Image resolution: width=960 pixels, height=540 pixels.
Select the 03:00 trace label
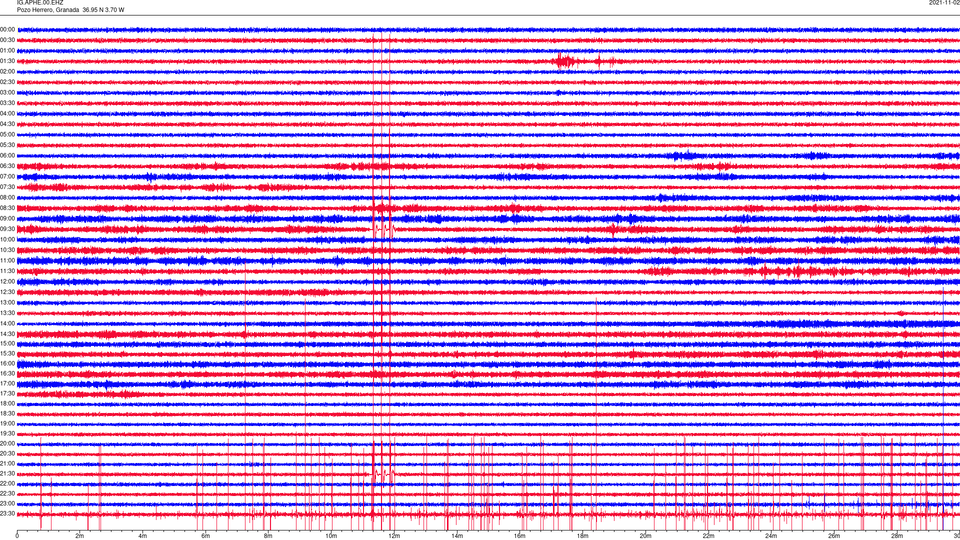pyautogui.click(x=8, y=92)
